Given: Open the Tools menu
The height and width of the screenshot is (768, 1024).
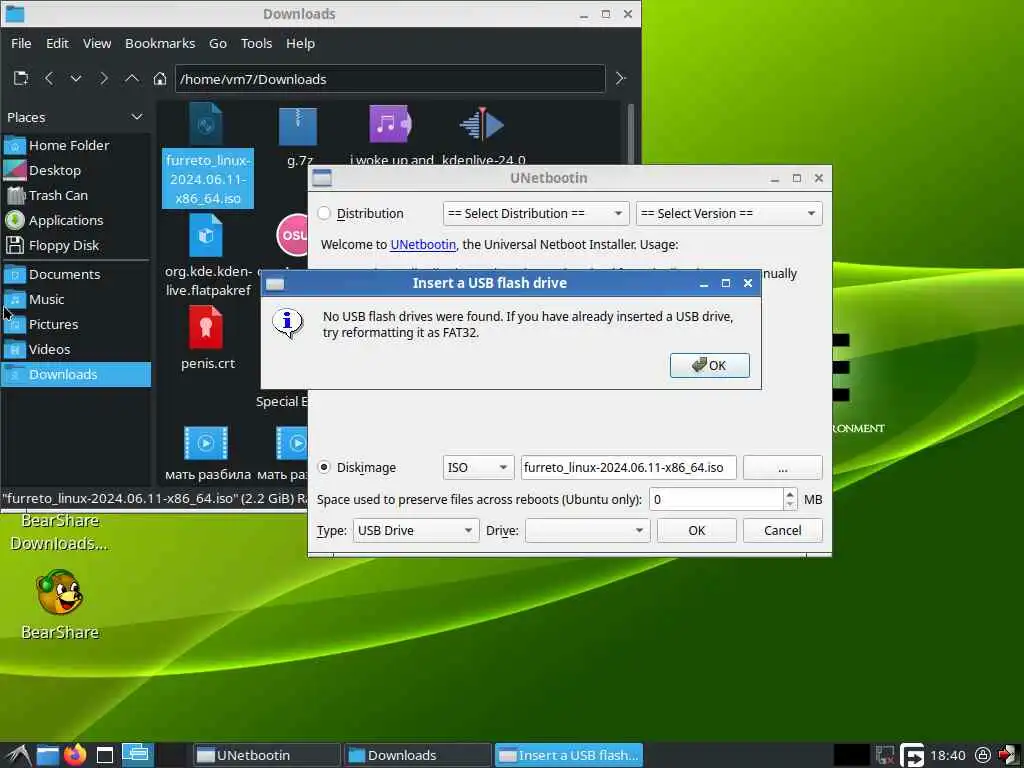Looking at the screenshot, I should point(256,43).
